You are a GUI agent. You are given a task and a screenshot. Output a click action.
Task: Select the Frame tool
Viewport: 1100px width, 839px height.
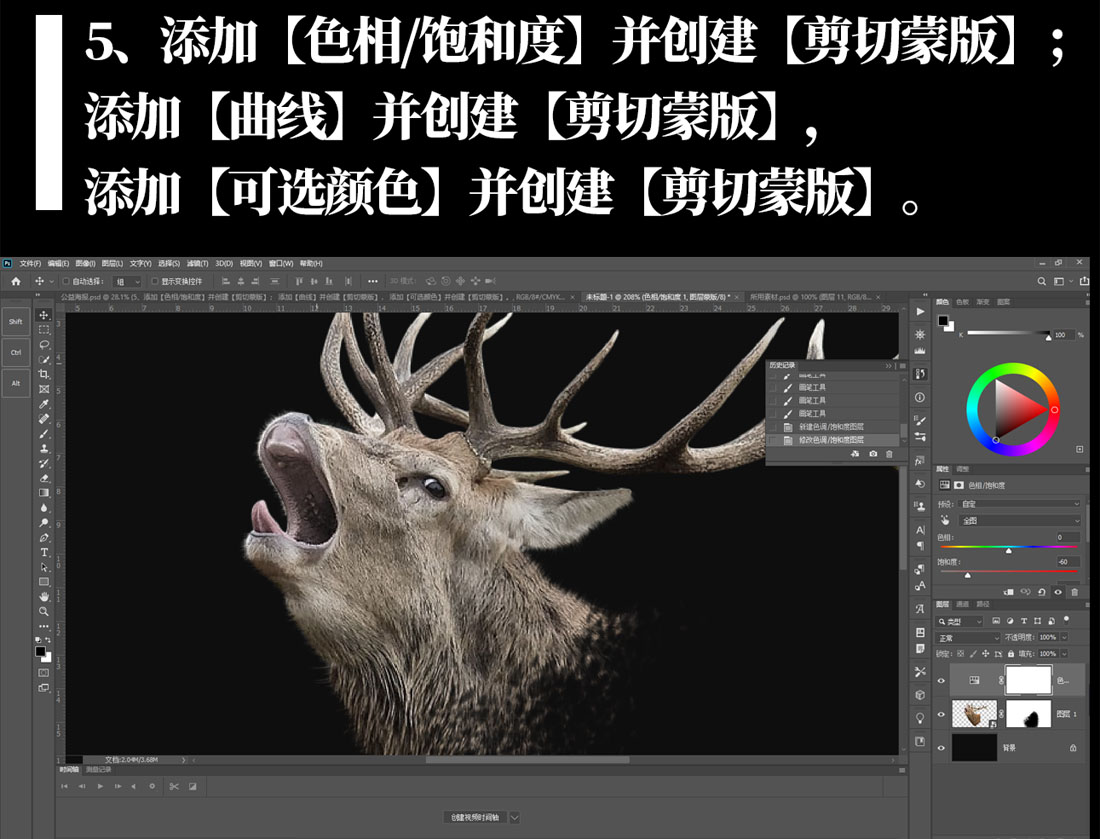tap(43, 389)
